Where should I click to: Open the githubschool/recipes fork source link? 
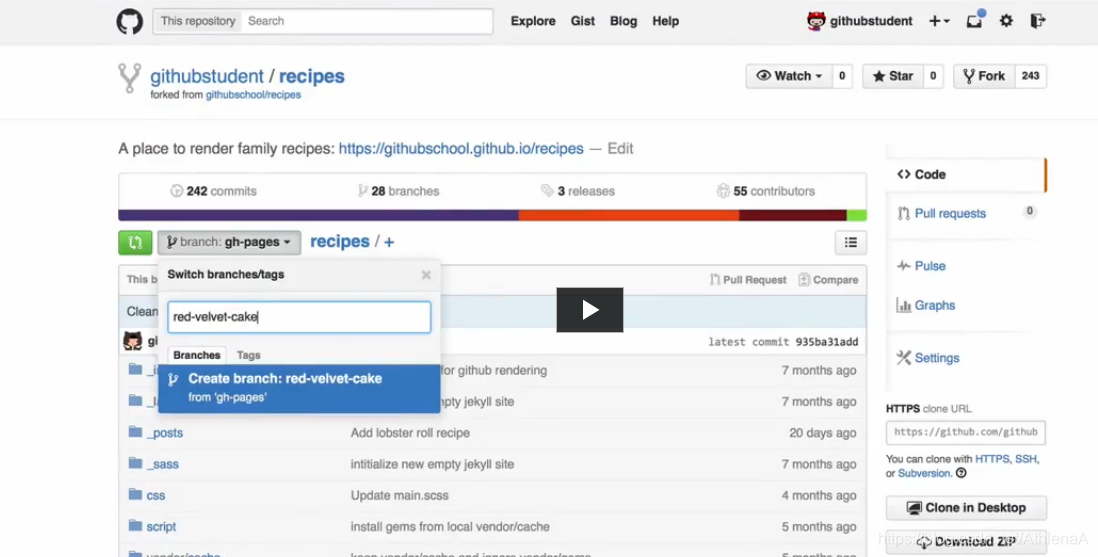253,95
